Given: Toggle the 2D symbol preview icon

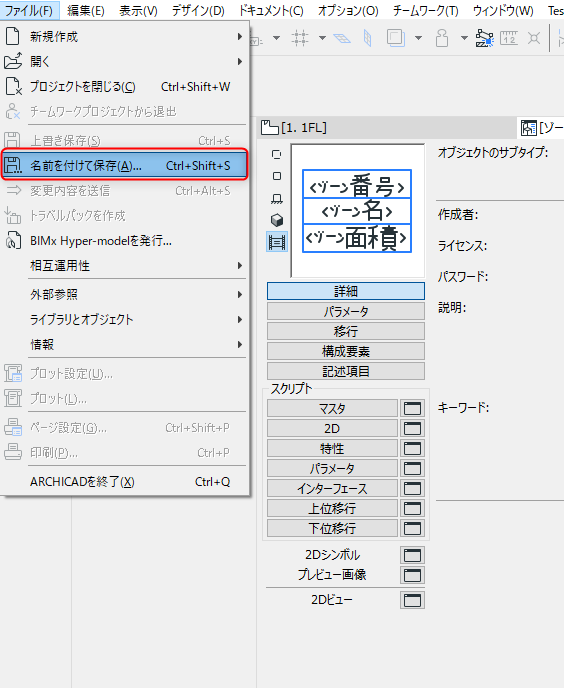Looking at the screenshot, I should [277, 154].
